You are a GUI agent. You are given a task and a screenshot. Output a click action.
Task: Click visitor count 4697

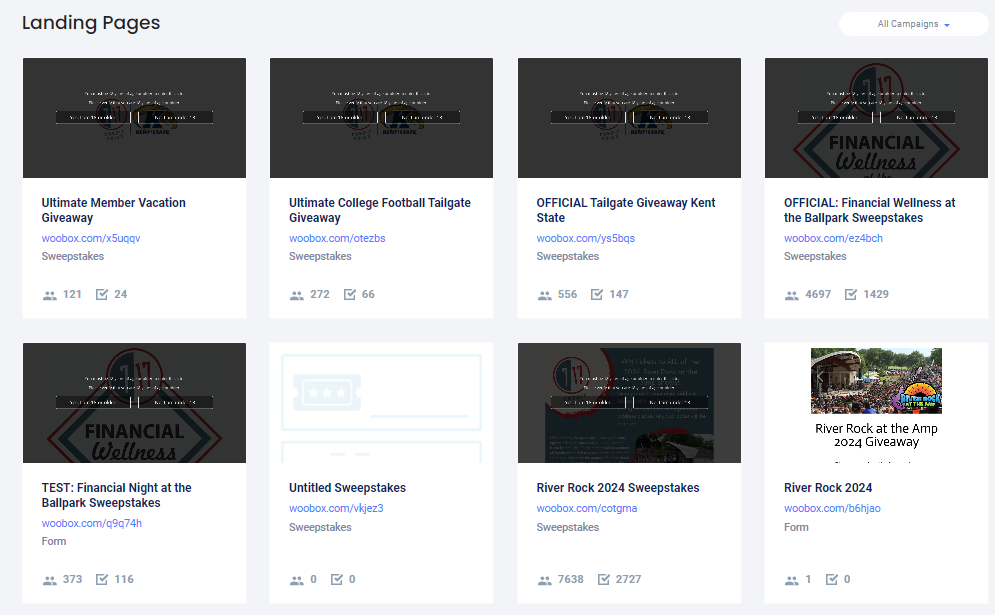coord(818,294)
